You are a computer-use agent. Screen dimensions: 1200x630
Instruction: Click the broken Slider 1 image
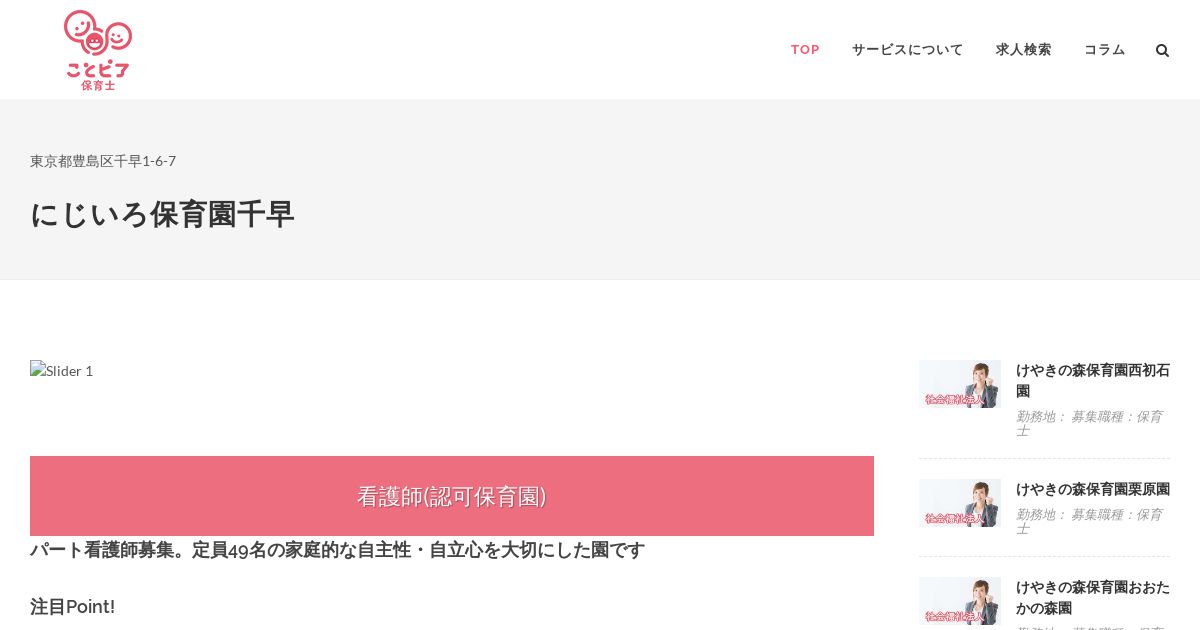(62, 370)
